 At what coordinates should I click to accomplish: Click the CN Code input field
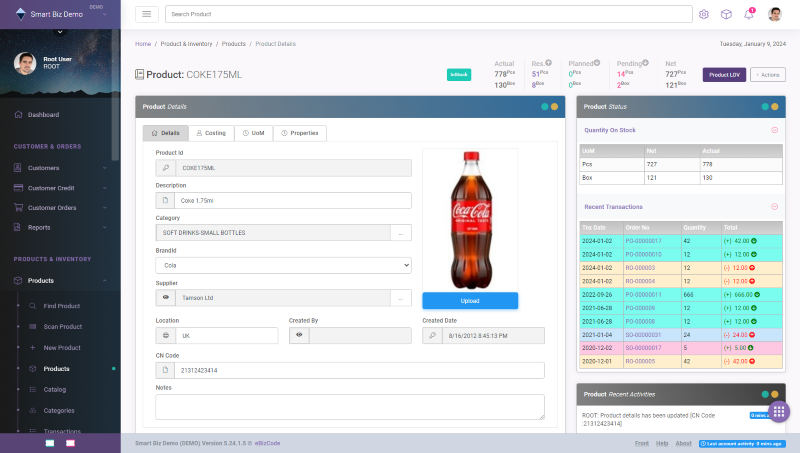pos(359,370)
